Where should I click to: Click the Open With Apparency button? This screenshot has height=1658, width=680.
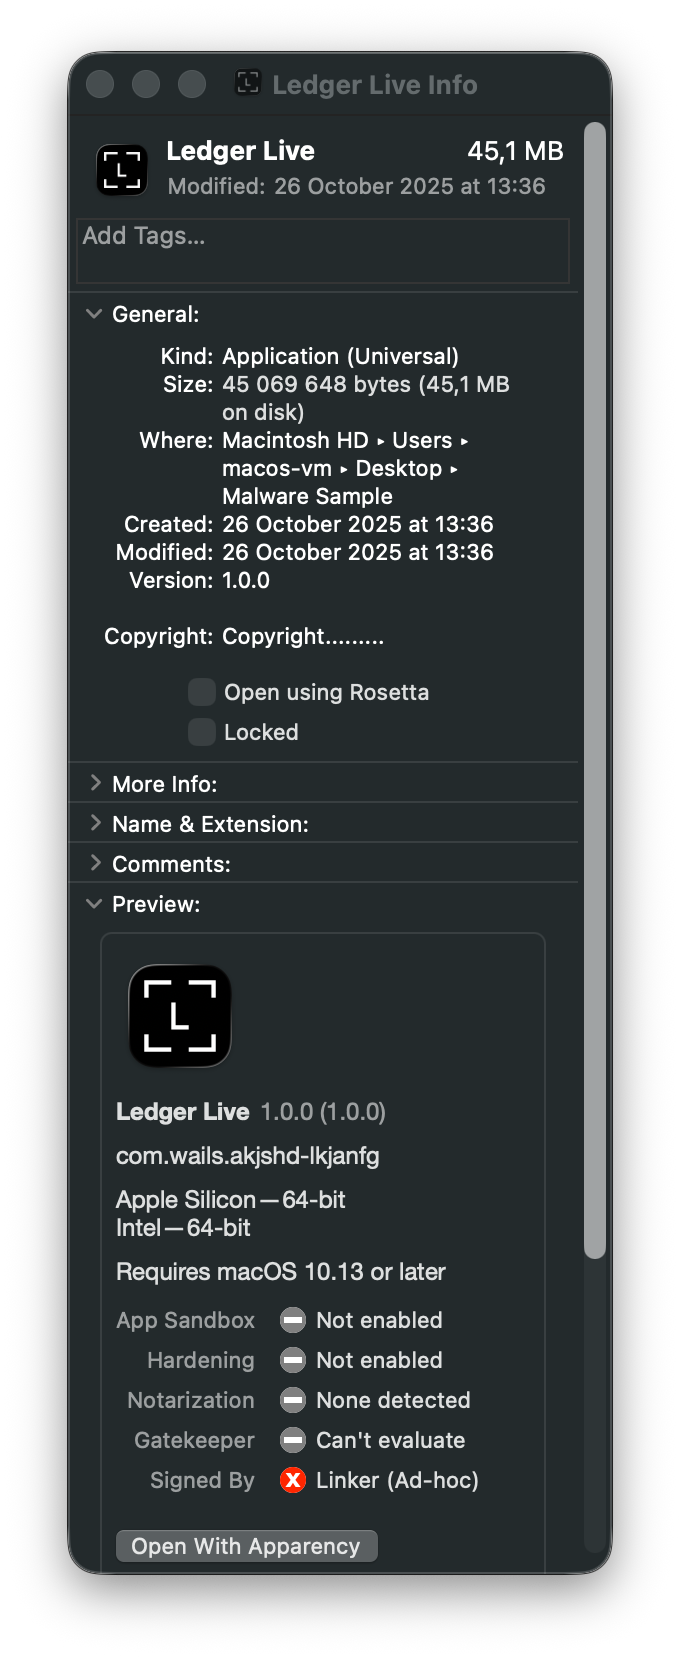pyautogui.click(x=246, y=1546)
